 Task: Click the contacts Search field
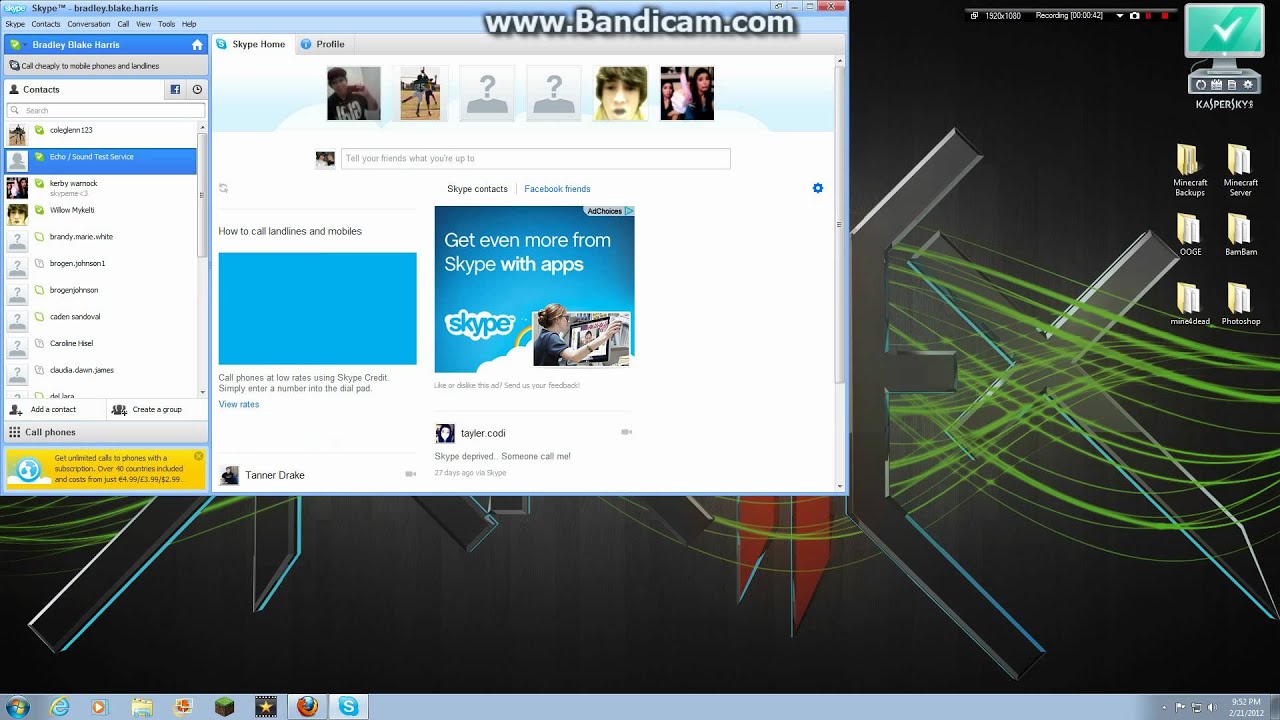coord(105,110)
